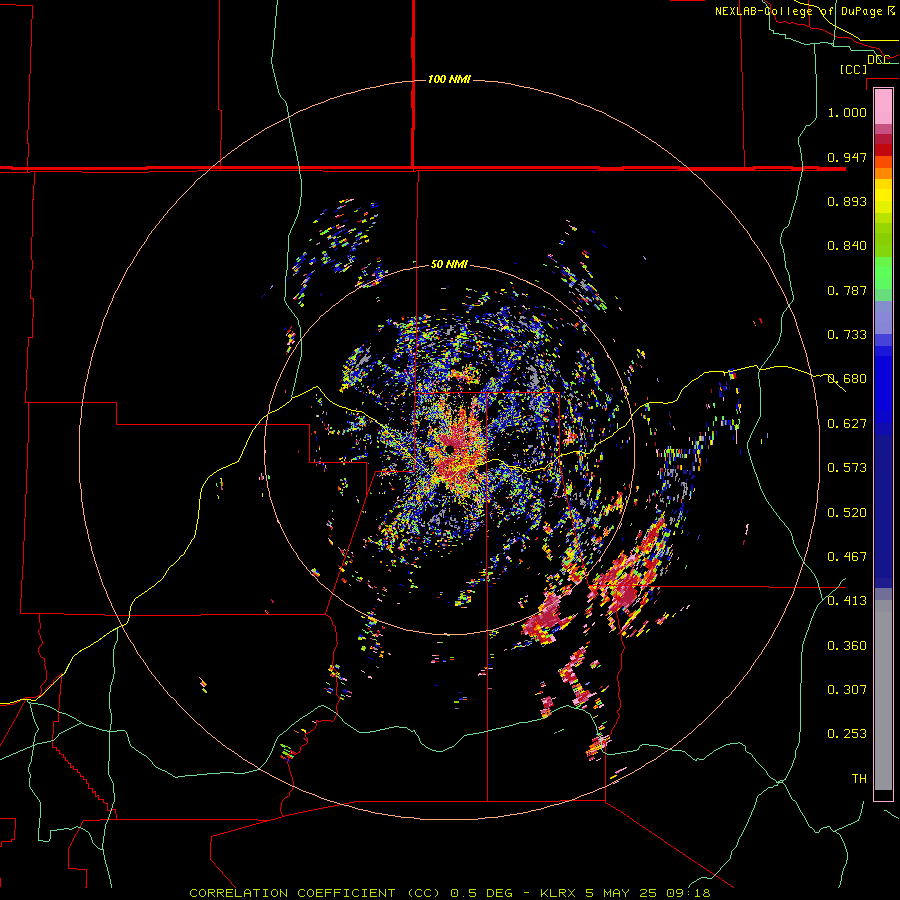Pick the lavender segment of the color bar
The image size is (900, 900).
point(883,317)
